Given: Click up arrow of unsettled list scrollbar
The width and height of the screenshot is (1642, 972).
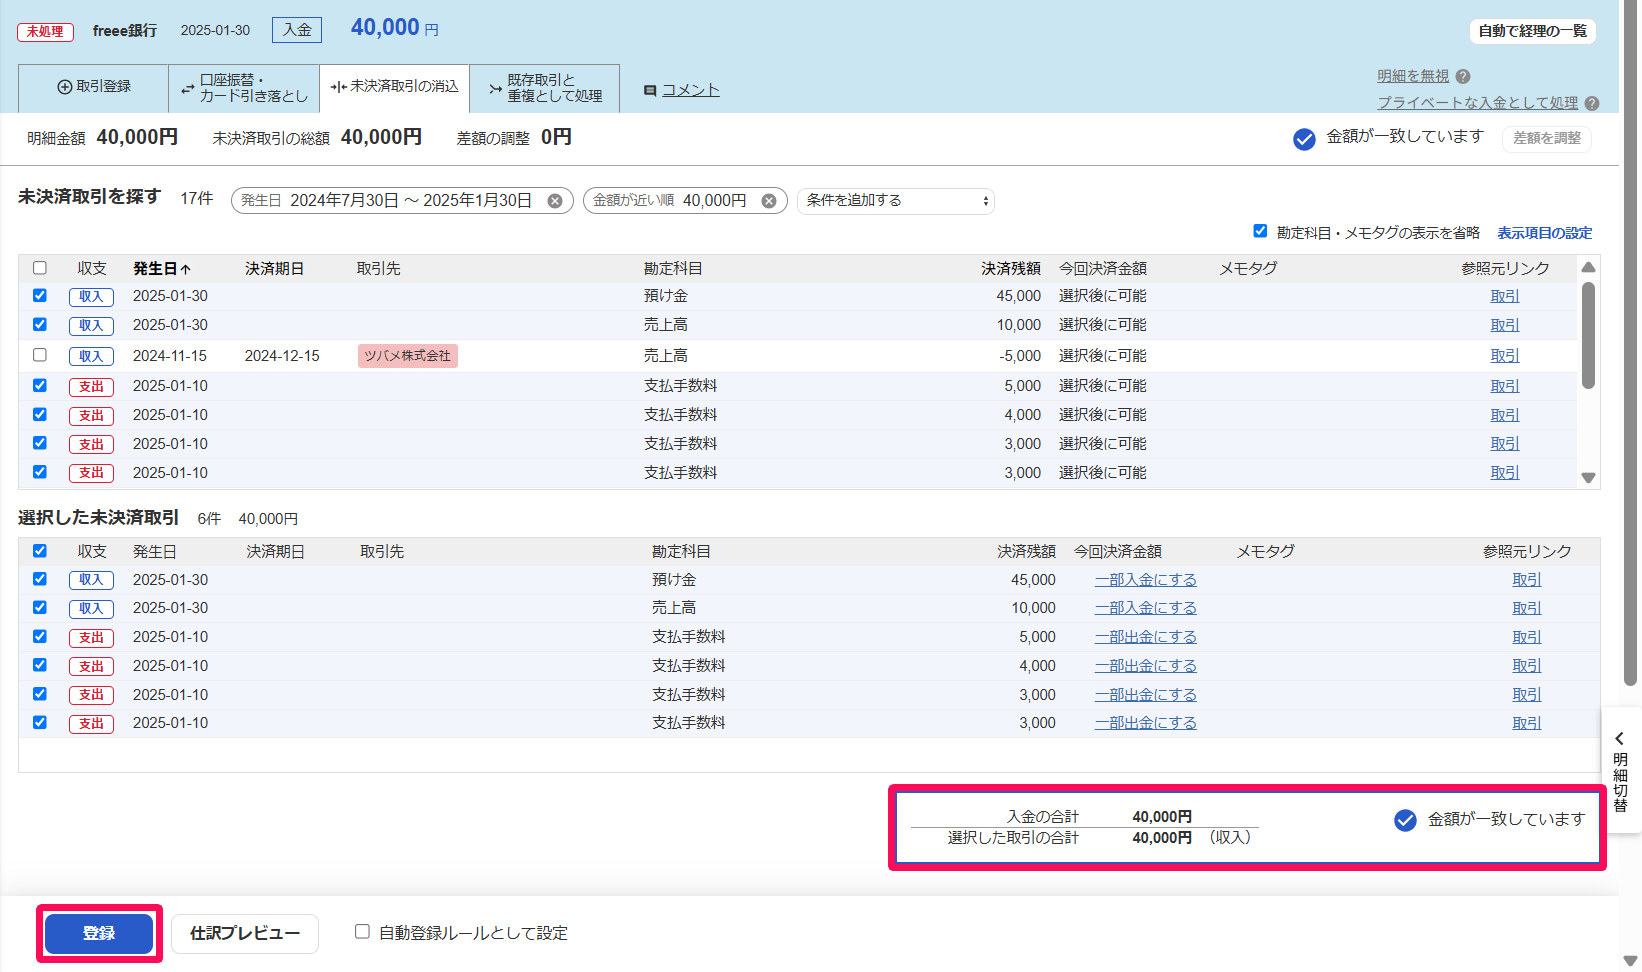Looking at the screenshot, I should click(x=1588, y=267).
